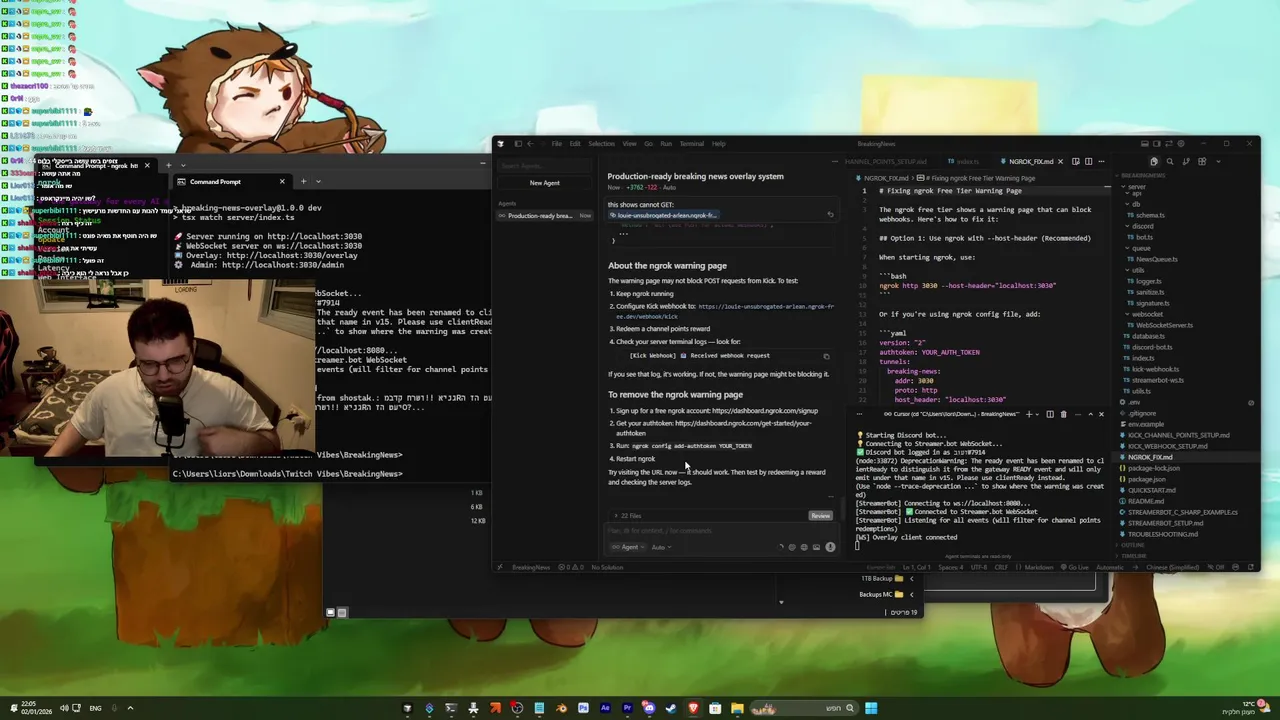
Task: Expand the sidebar views chevron
Action: [1216, 161]
